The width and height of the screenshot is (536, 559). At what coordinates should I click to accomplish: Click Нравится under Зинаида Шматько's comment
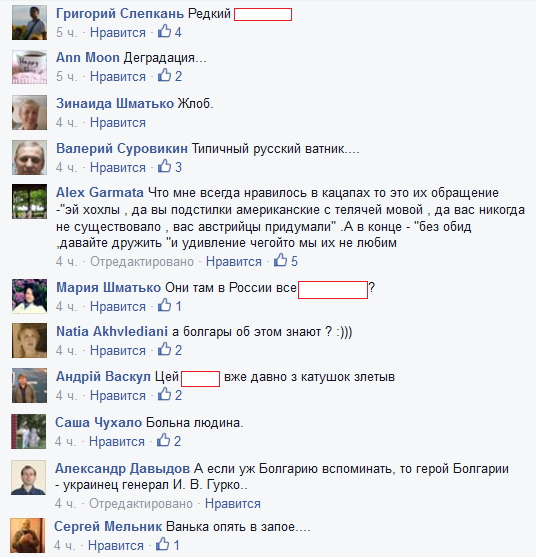[x=118, y=123]
